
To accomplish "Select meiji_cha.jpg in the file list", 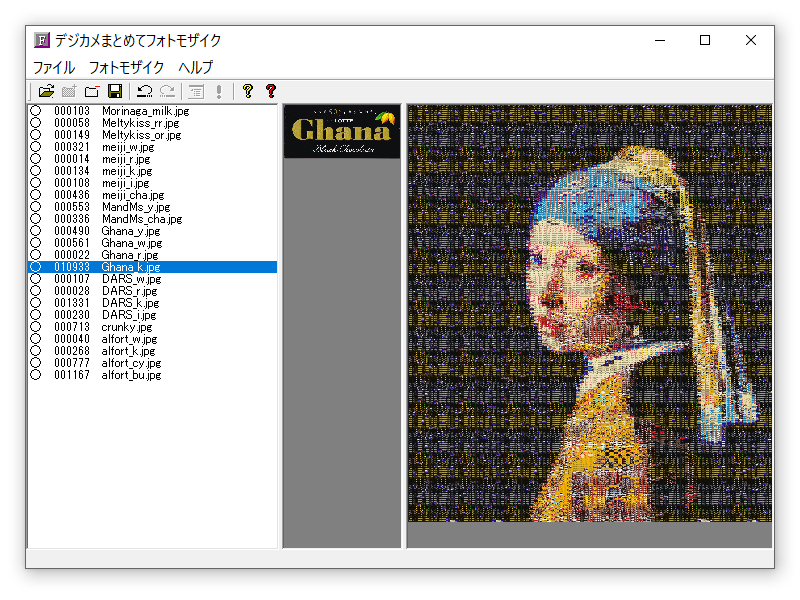I will [133, 195].
